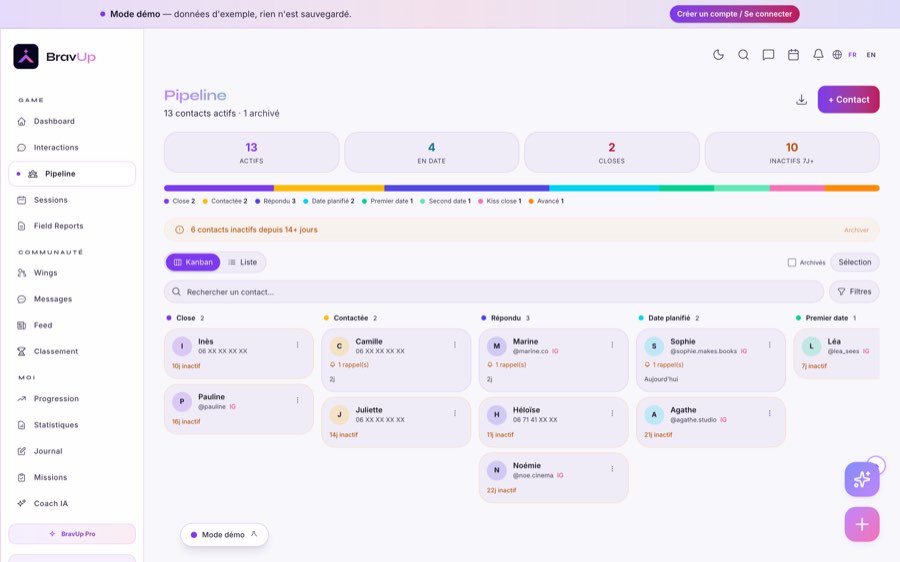Click the orange Avancé segment of bar

852,188
